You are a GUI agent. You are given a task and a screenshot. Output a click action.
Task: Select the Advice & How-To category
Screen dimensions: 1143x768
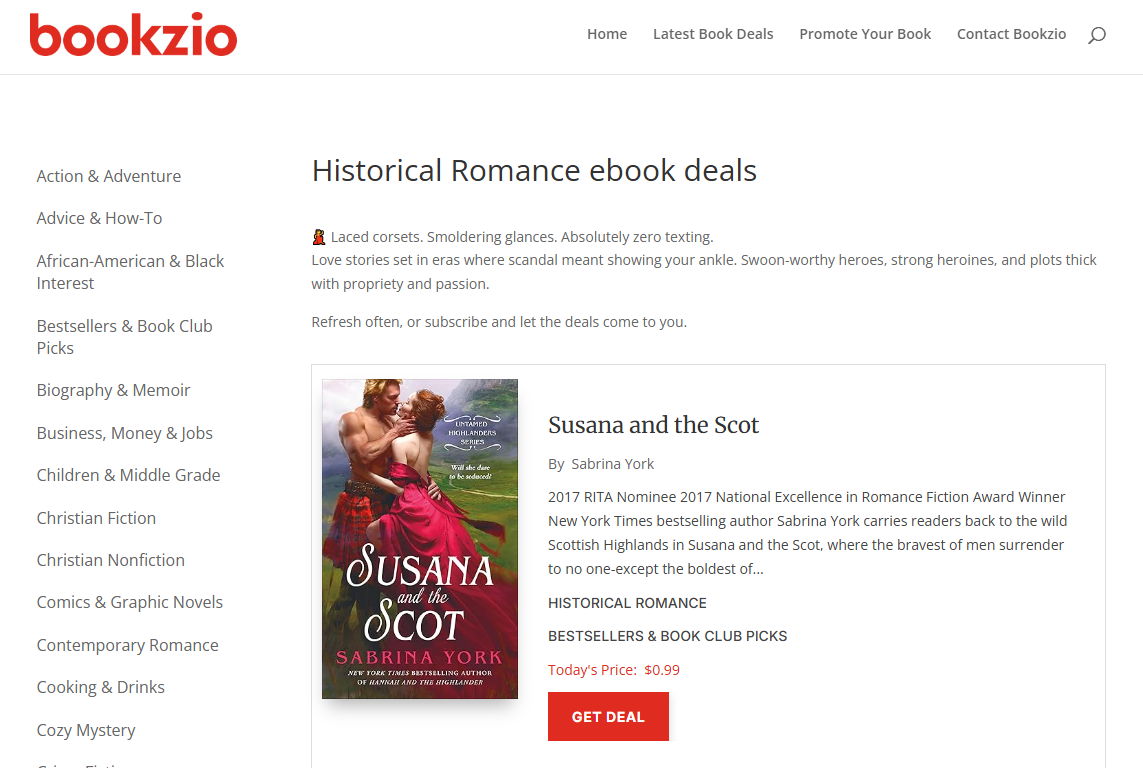point(99,217)
